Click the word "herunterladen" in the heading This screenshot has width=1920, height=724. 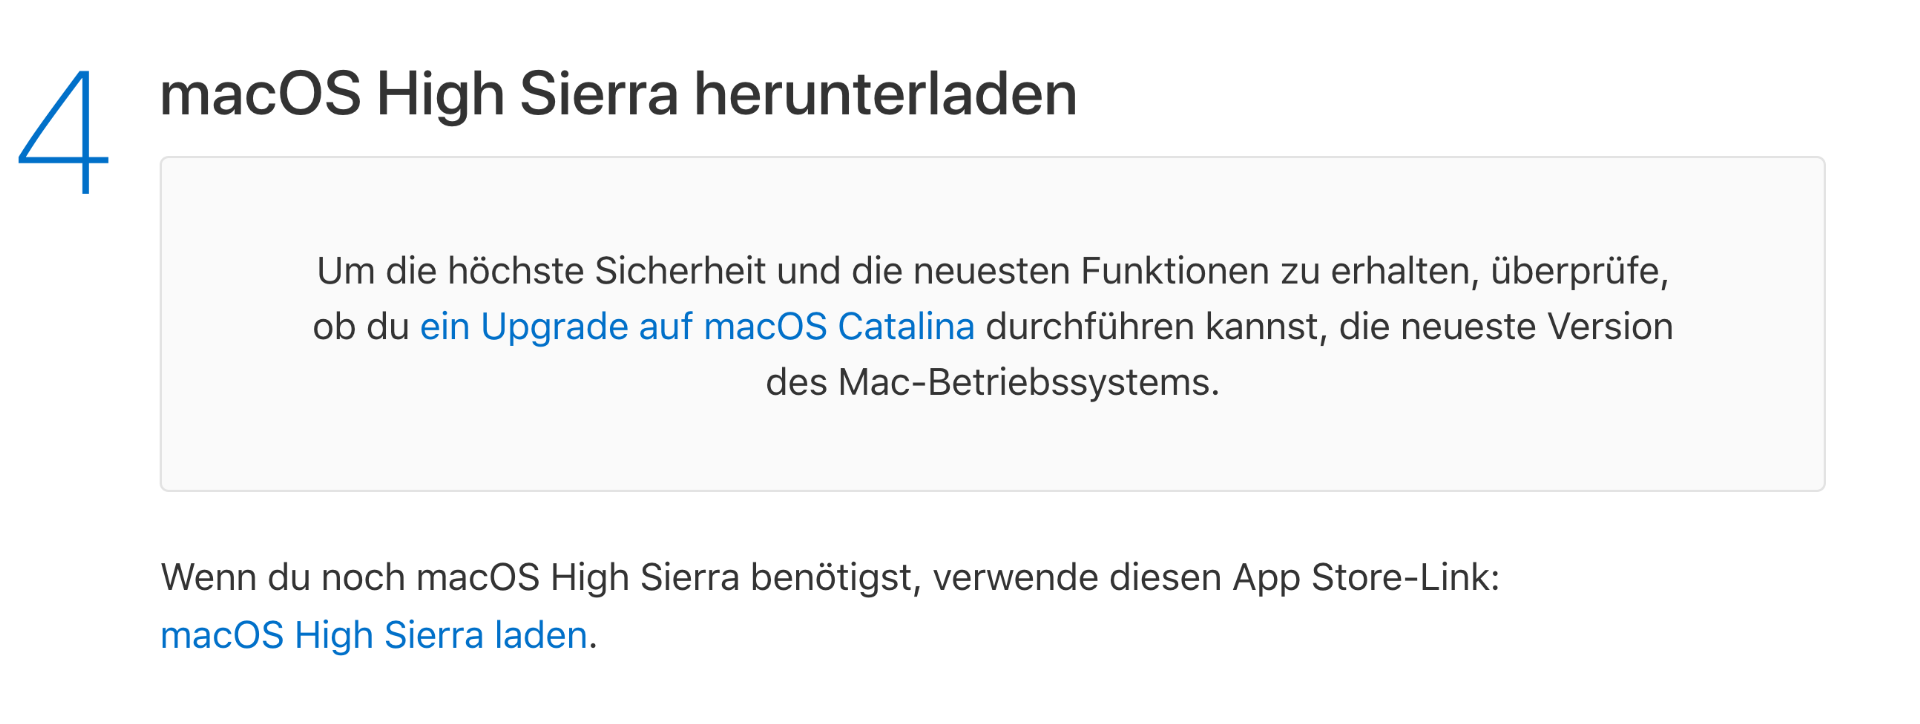click(x=885, y=94)
